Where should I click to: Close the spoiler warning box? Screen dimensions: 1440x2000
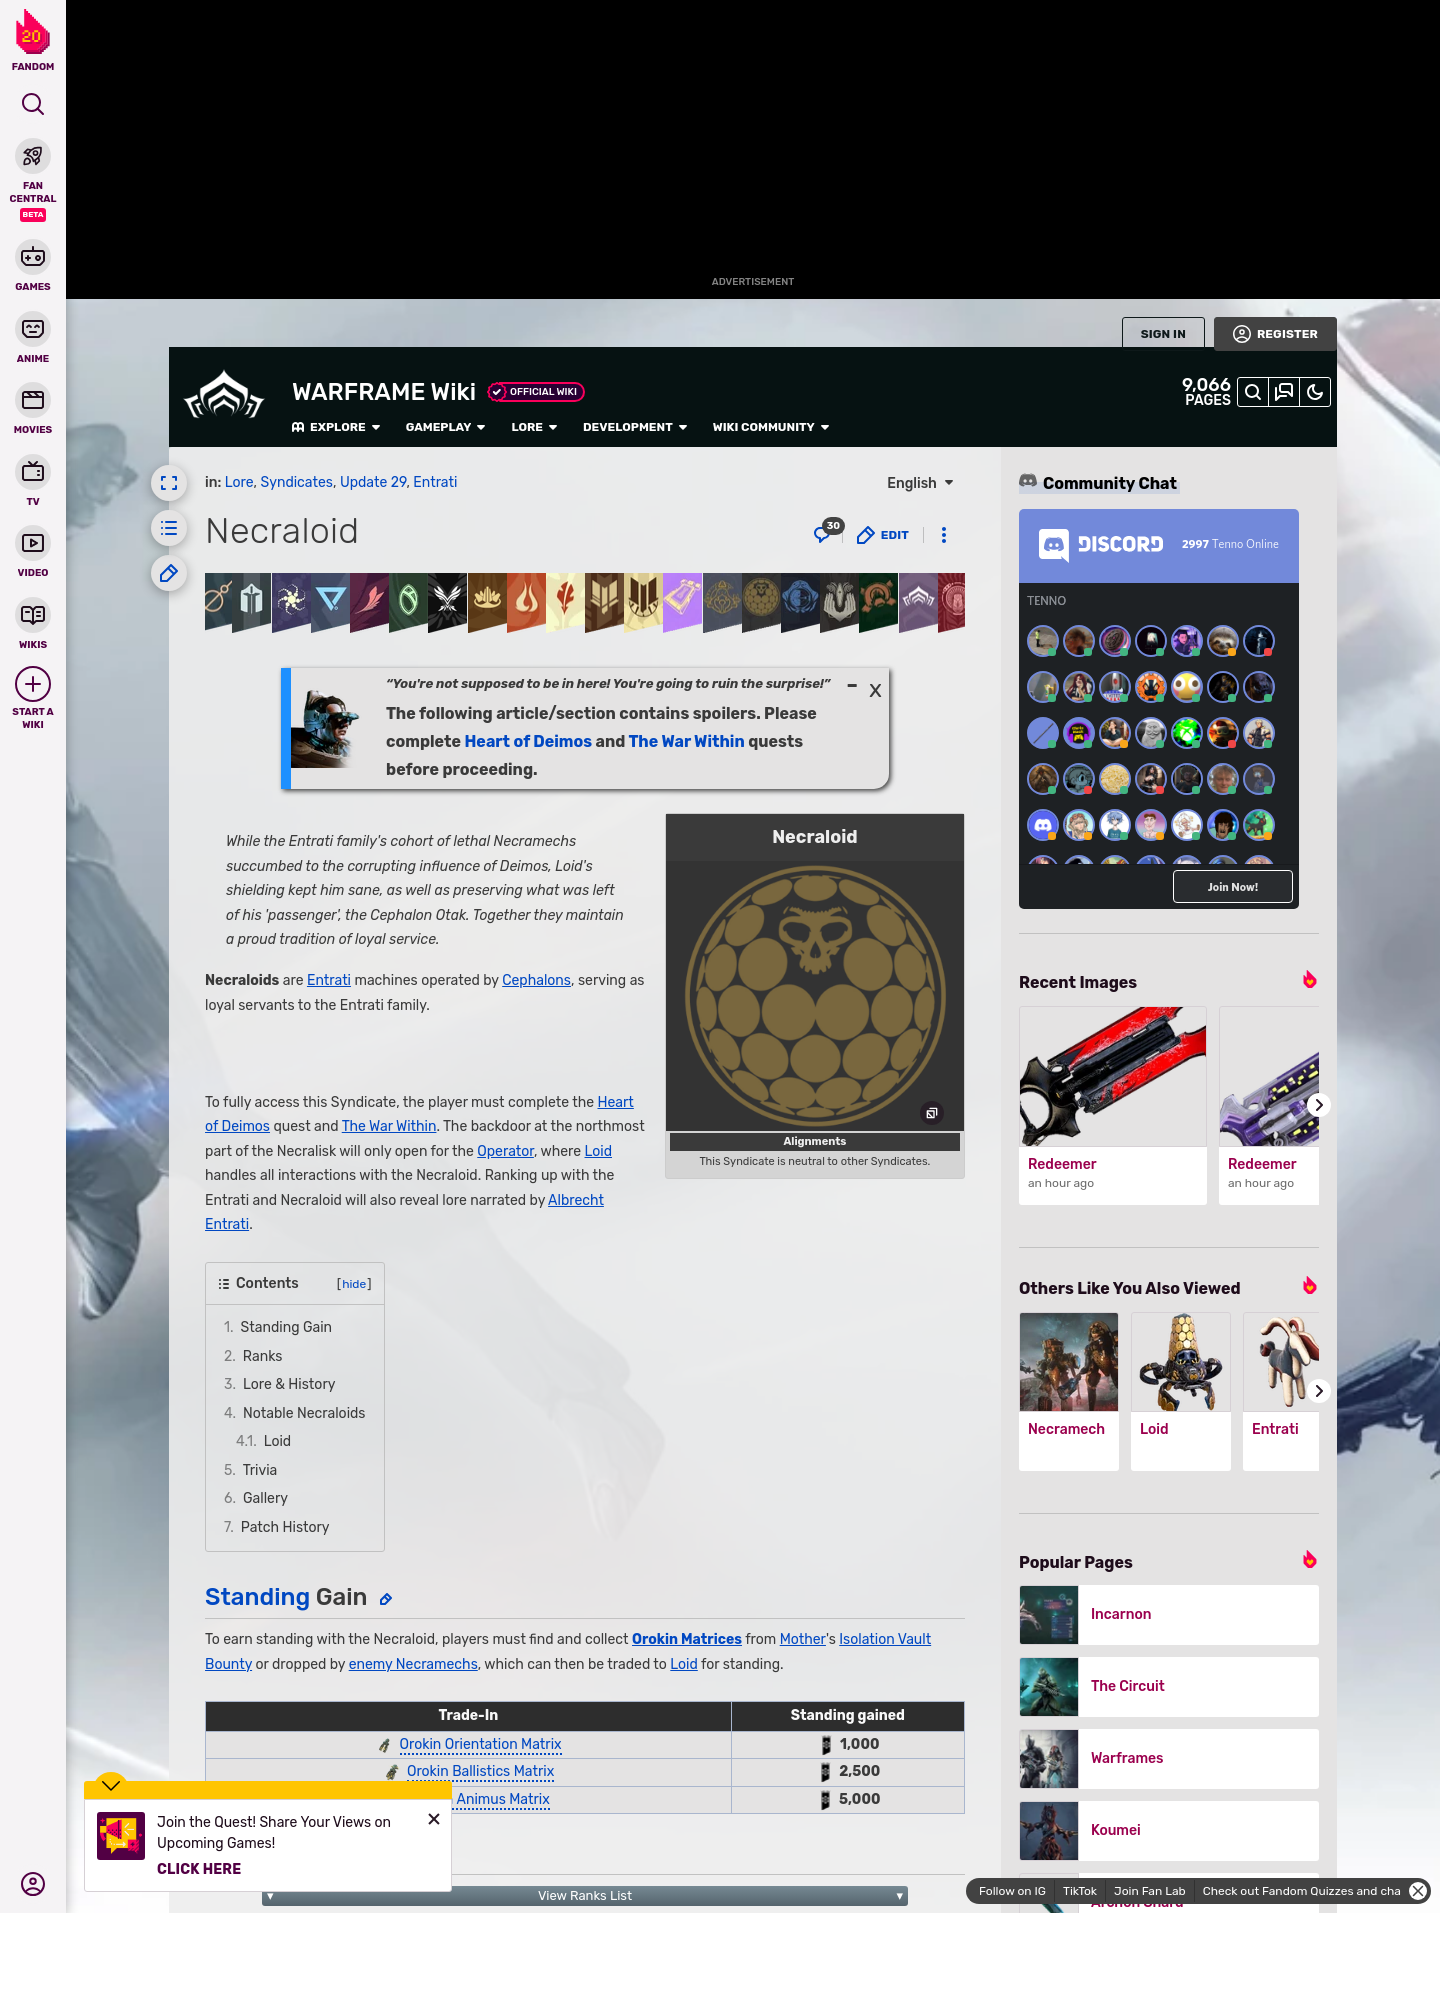[875, 690]
